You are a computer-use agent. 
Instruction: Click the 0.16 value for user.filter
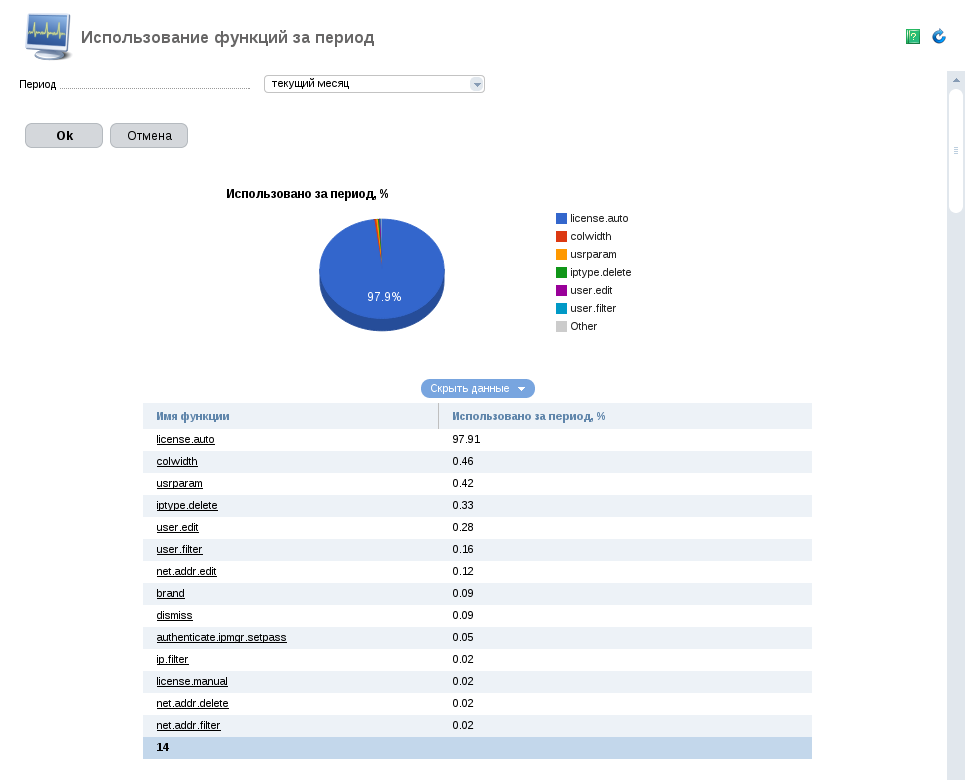pos(463,550)
